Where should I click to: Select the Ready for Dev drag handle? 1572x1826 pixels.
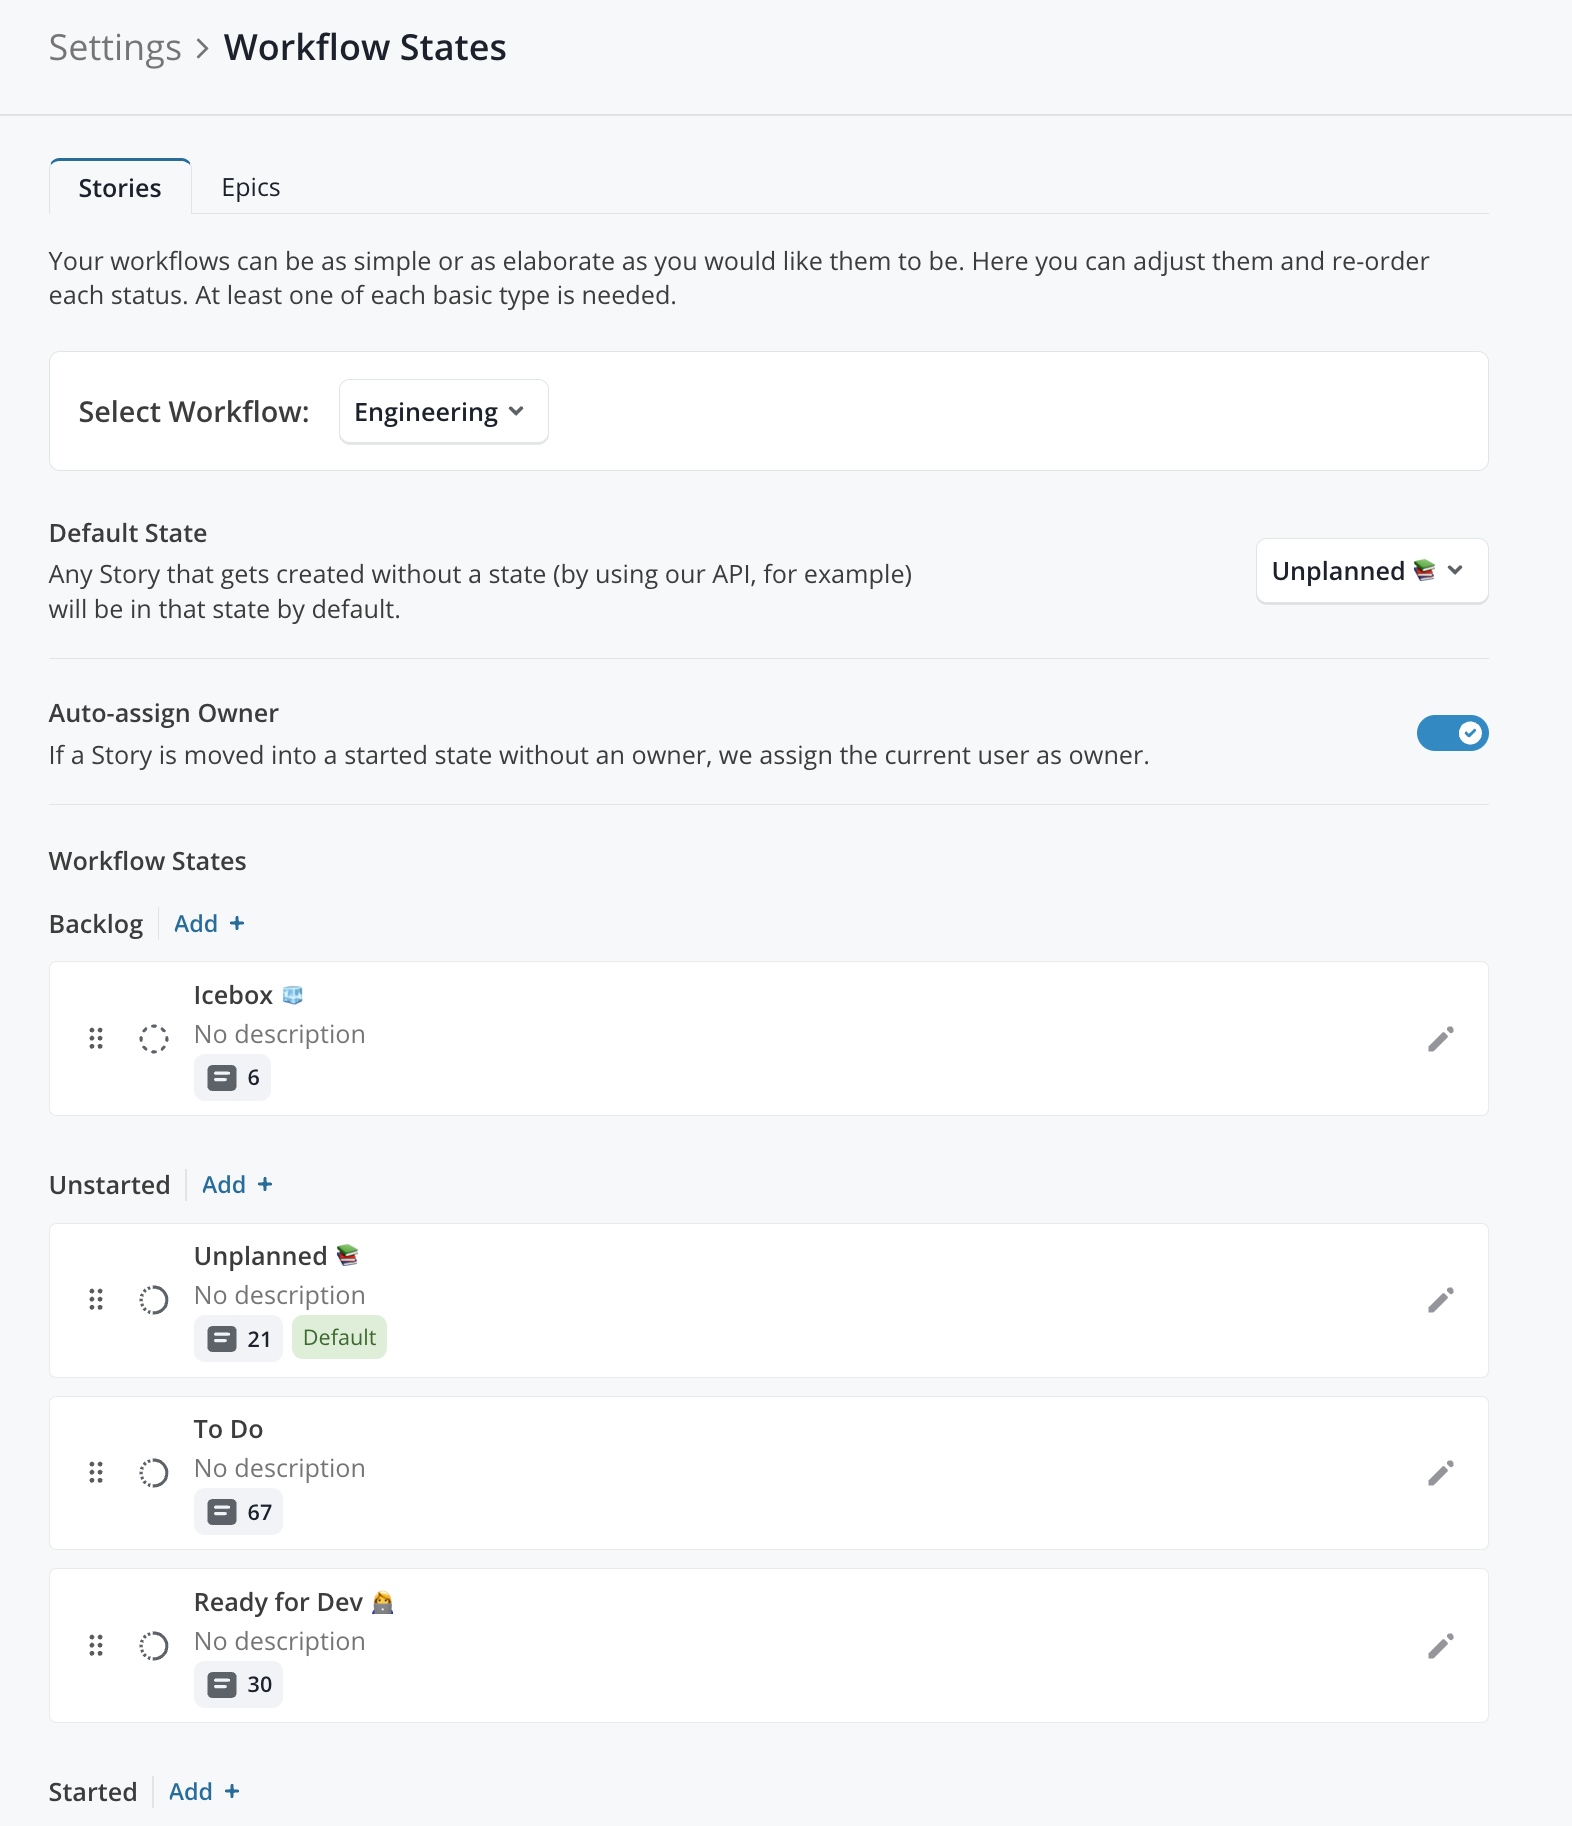click(96, 1646)
